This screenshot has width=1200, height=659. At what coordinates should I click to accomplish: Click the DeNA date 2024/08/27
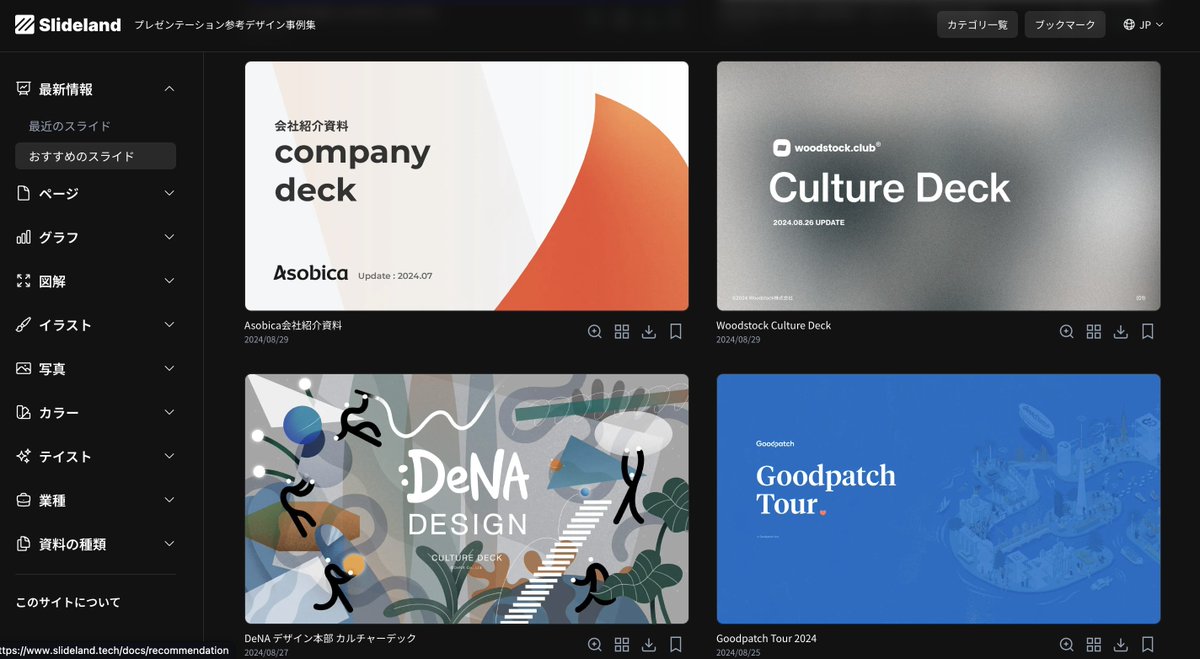click(264, 652)
